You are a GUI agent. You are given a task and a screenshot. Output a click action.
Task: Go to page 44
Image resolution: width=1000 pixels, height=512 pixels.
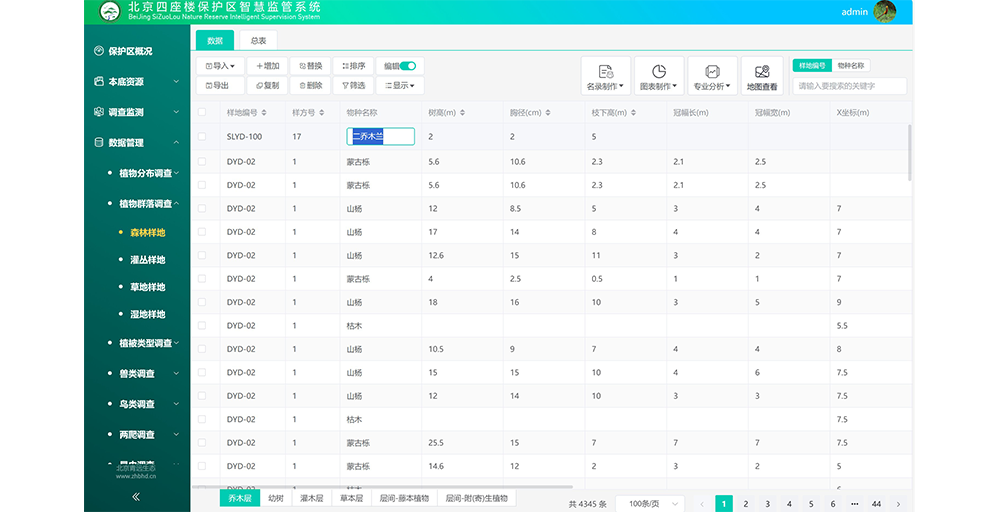[876, 504]
